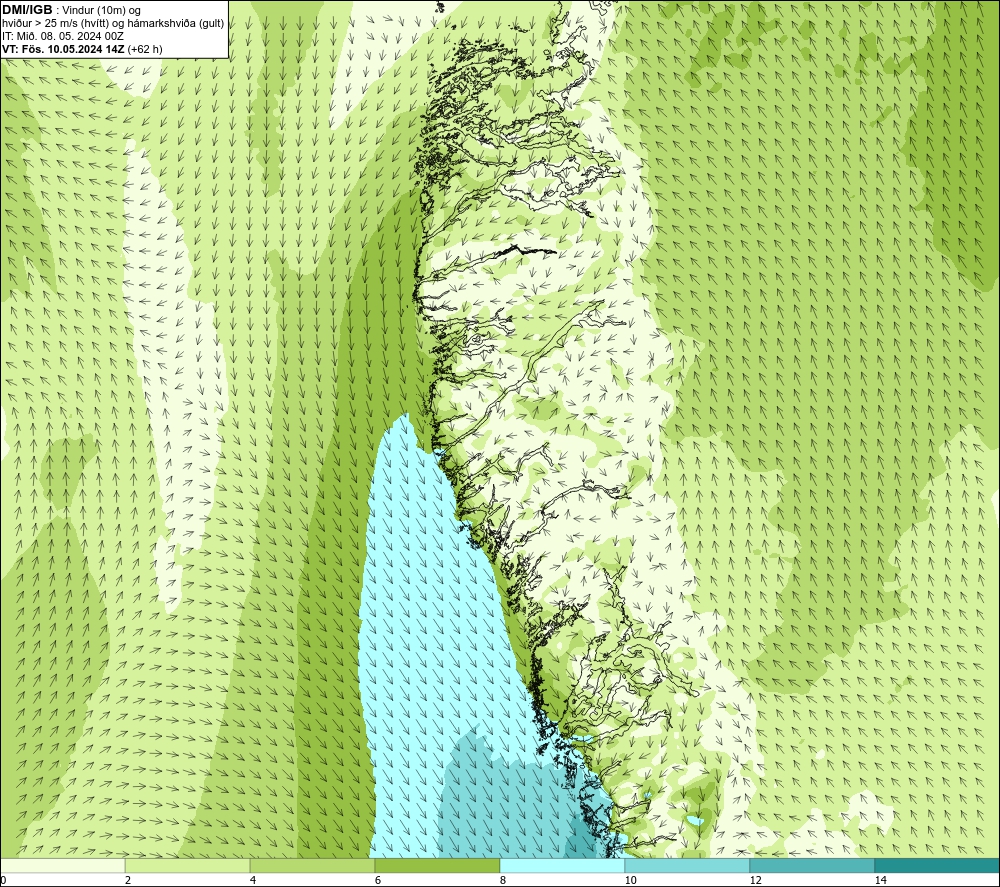Click the valid time 'VT: Fös. 10.05.2024 14Z' text
The height and width of the screenshot is (887, 1000).
click(63, 49)
